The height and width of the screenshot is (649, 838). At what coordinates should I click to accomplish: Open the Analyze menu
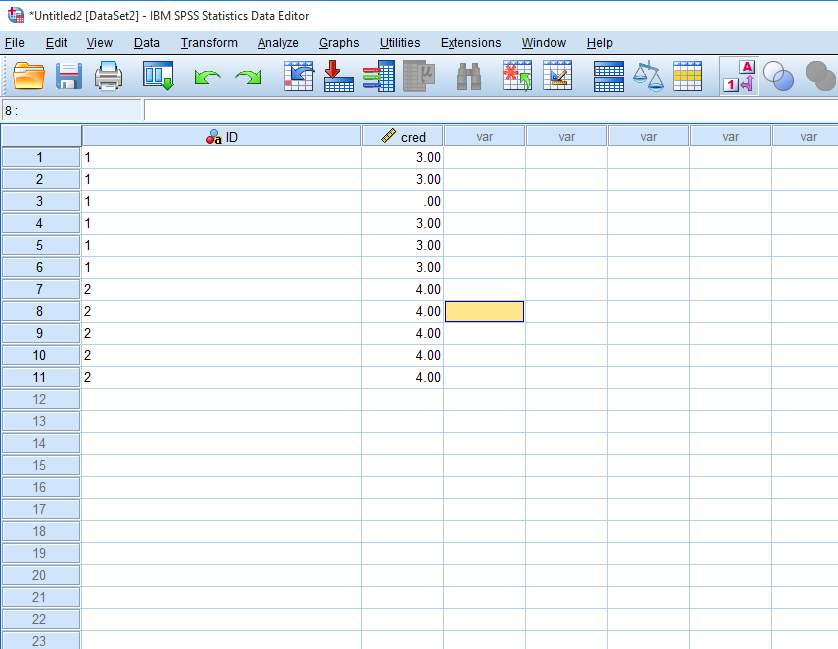point(278,43)
